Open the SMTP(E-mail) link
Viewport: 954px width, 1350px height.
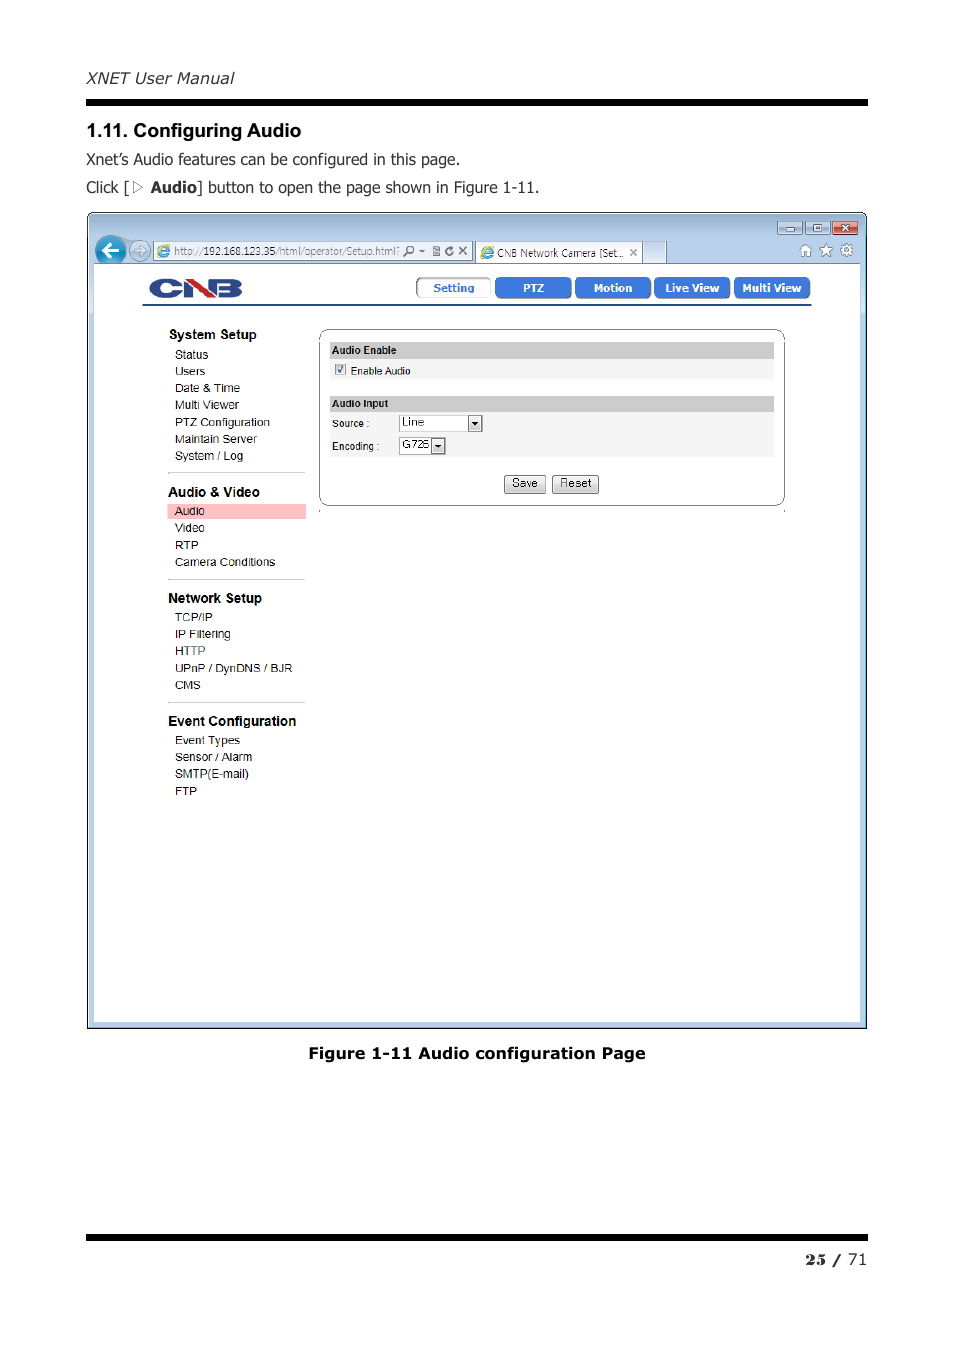point(212,774)
